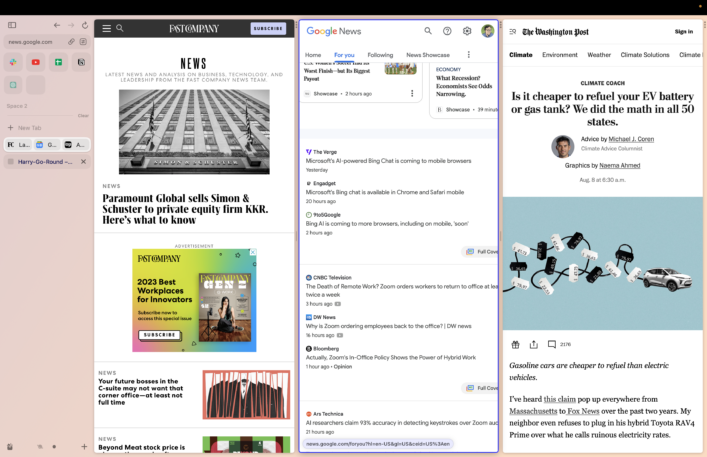Open the pinned YouTube favorite

(x=36, y=62)
